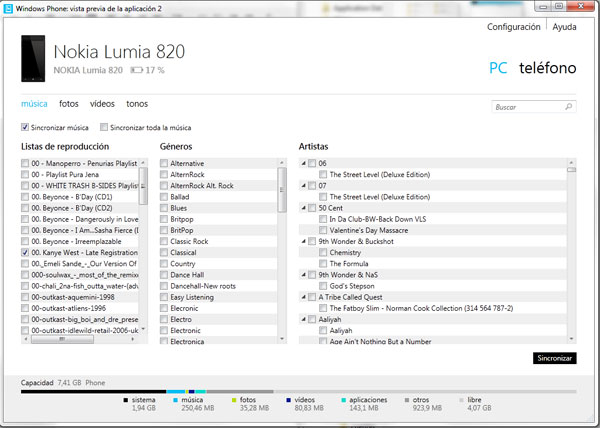Click 'In Da Club-BW-Back Down VLS' row

(433, 219)
